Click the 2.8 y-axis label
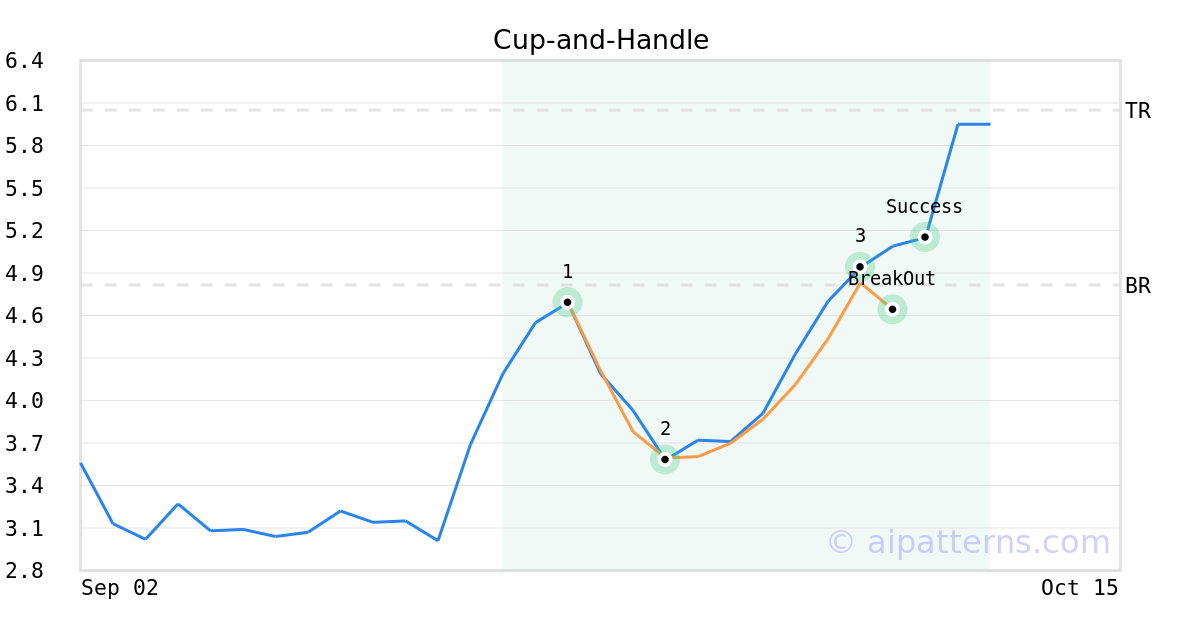 (24, 571)
